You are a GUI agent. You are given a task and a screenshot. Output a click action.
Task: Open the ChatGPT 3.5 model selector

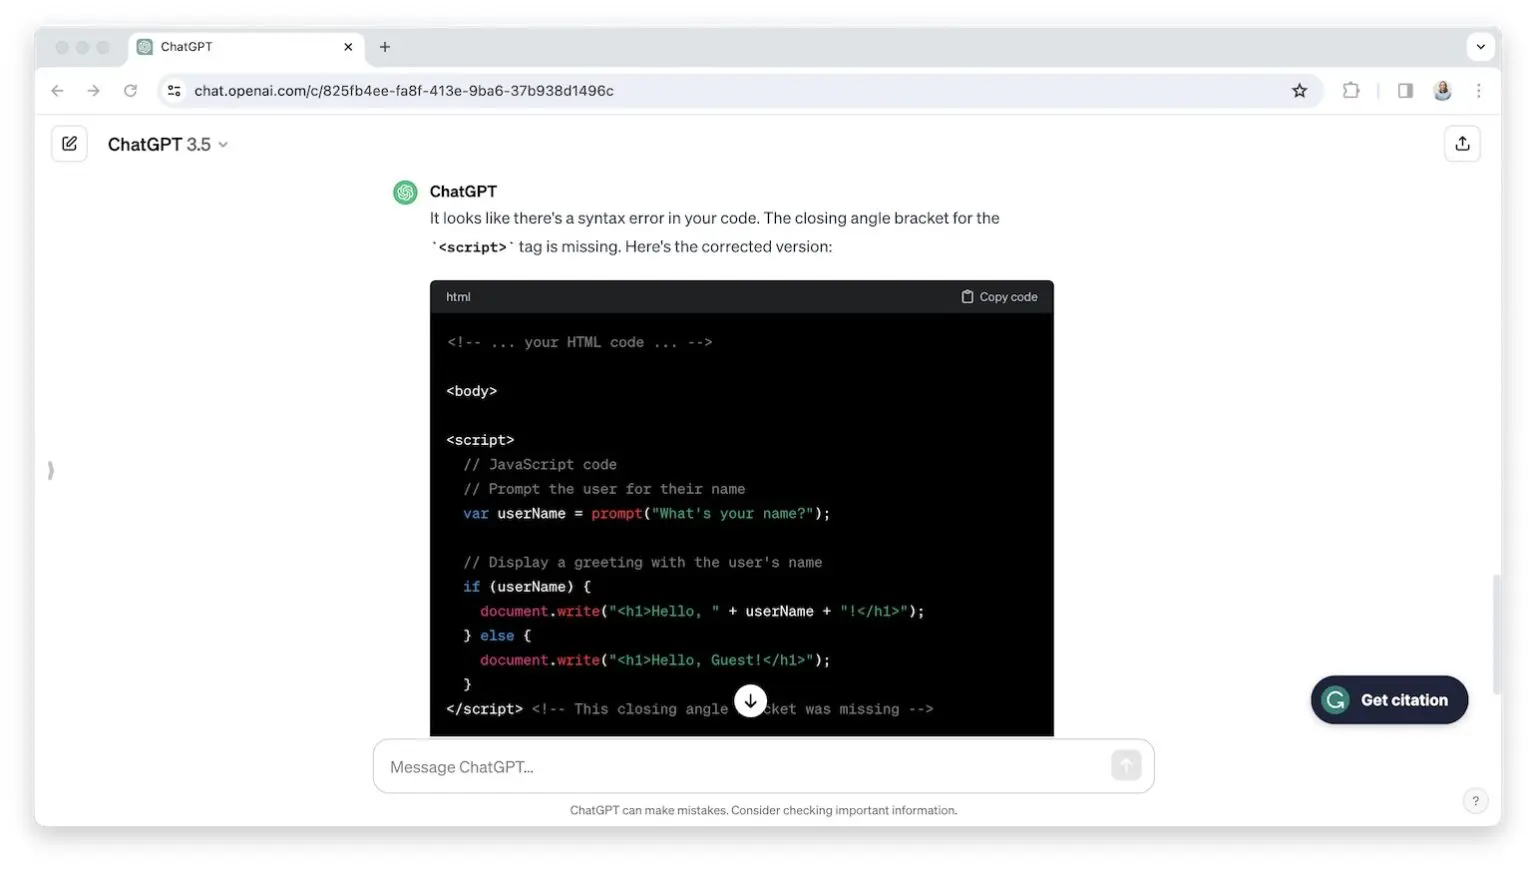click(167, 144)
